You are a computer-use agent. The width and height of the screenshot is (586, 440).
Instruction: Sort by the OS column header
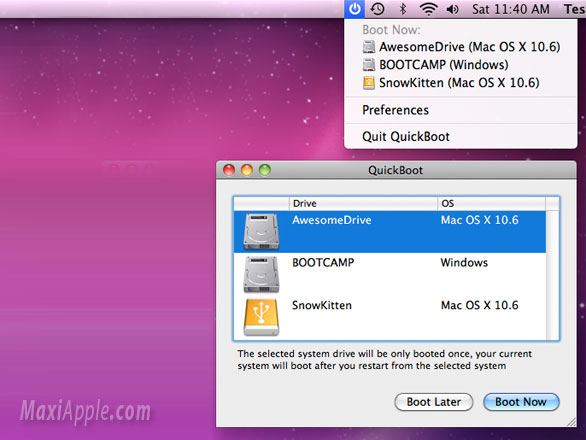tap(491, 203)
